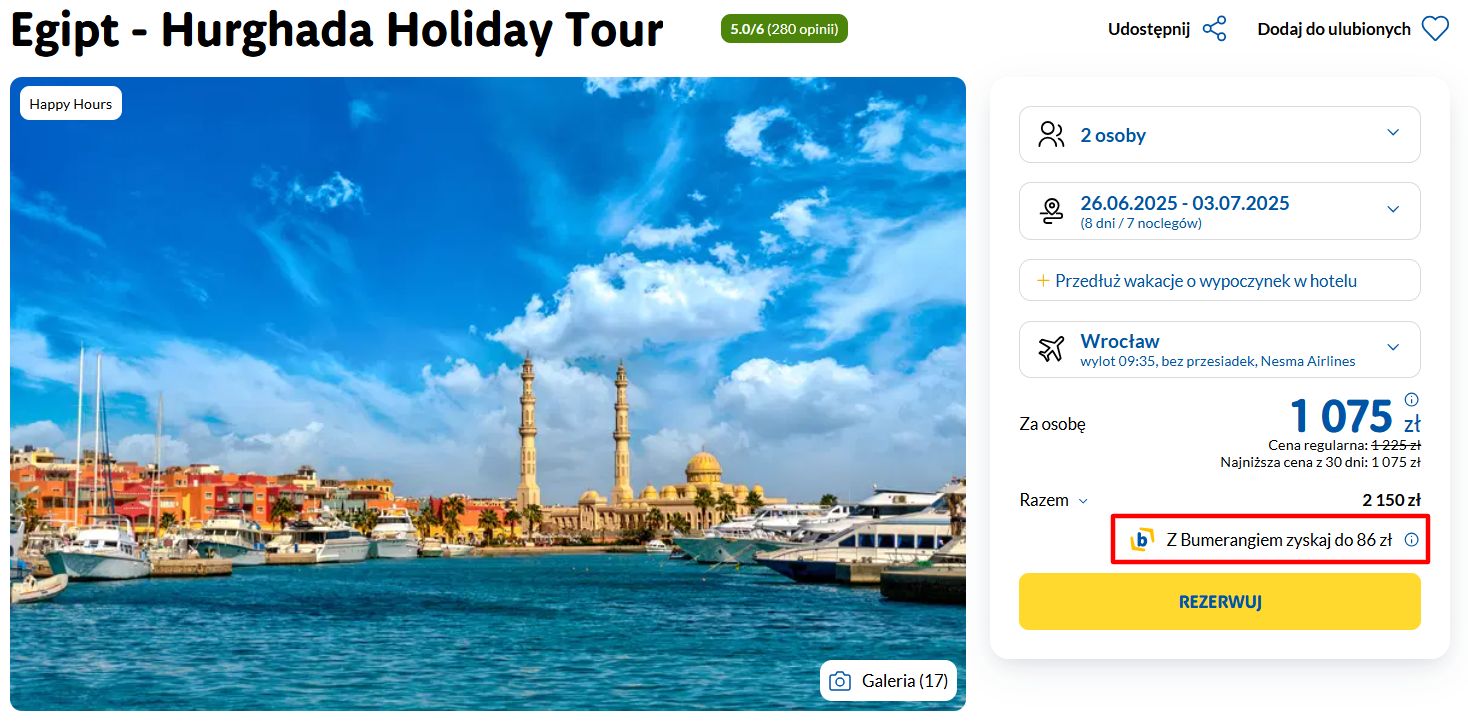
Task: Click the Bumerang info icon
Action: point(1411,539)
